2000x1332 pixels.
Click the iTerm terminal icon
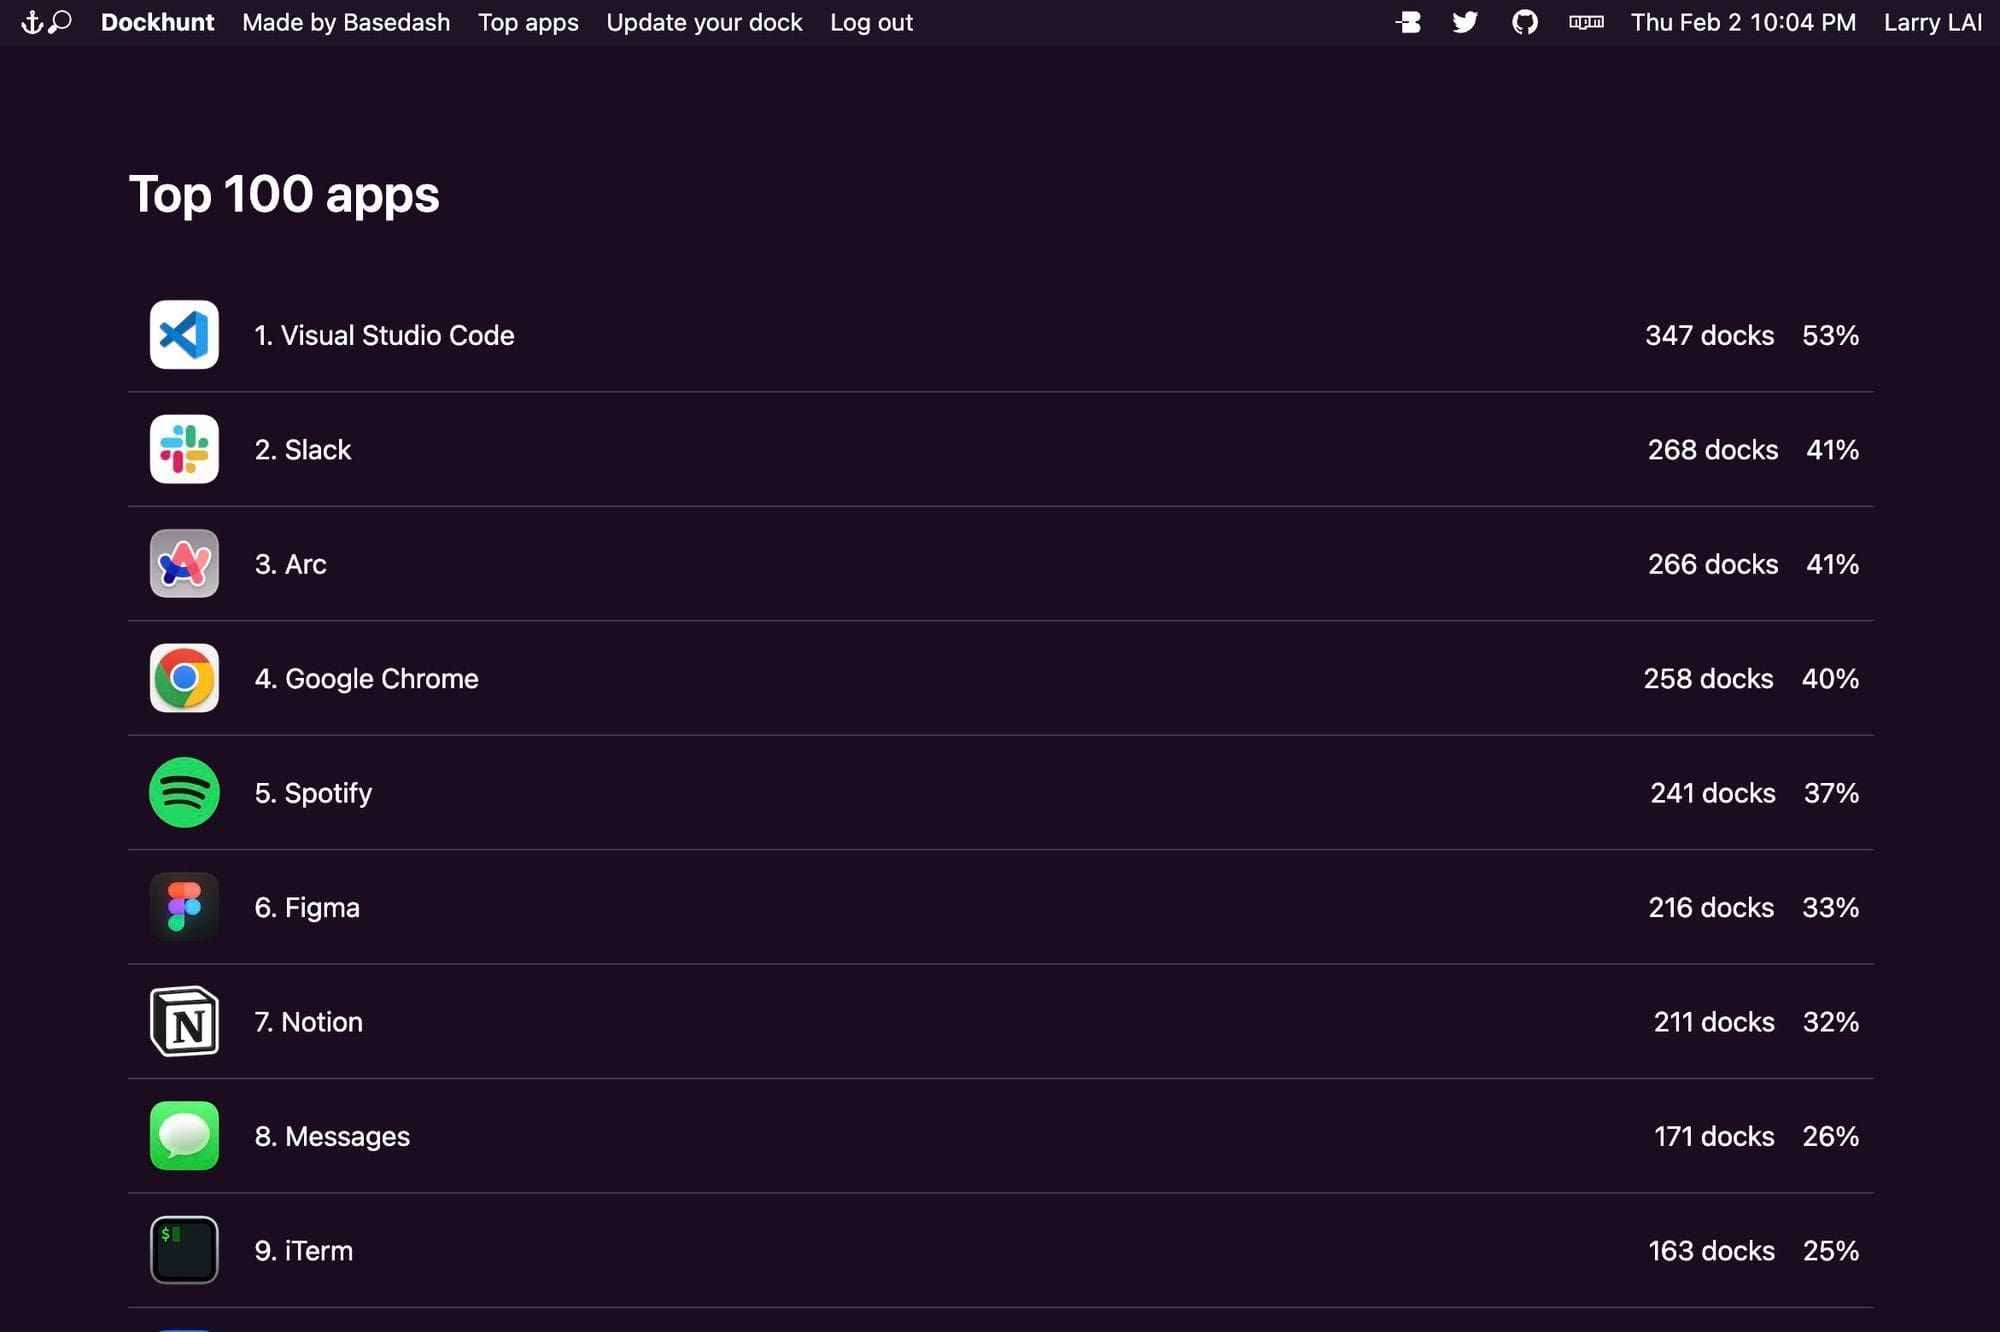184,1250
